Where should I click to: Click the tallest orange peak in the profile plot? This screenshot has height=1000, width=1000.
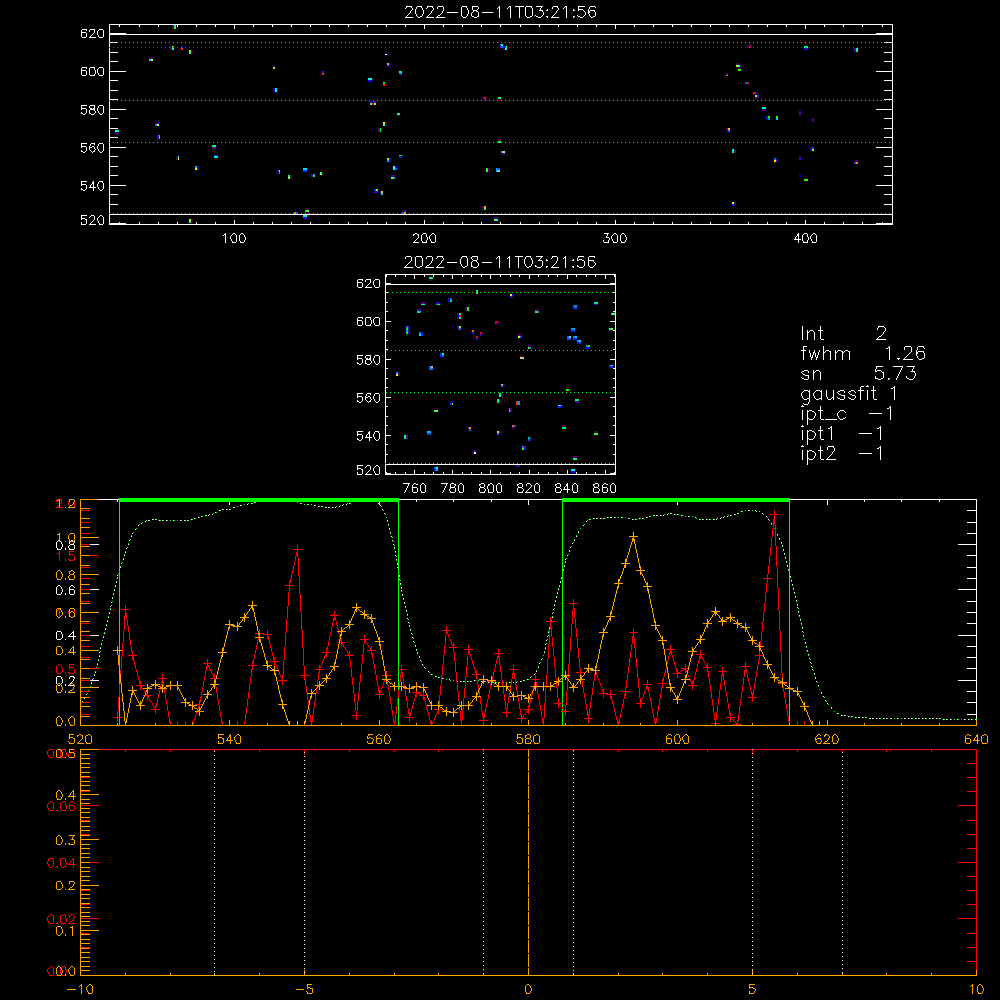pyautogui.click(x=633, y=537)
